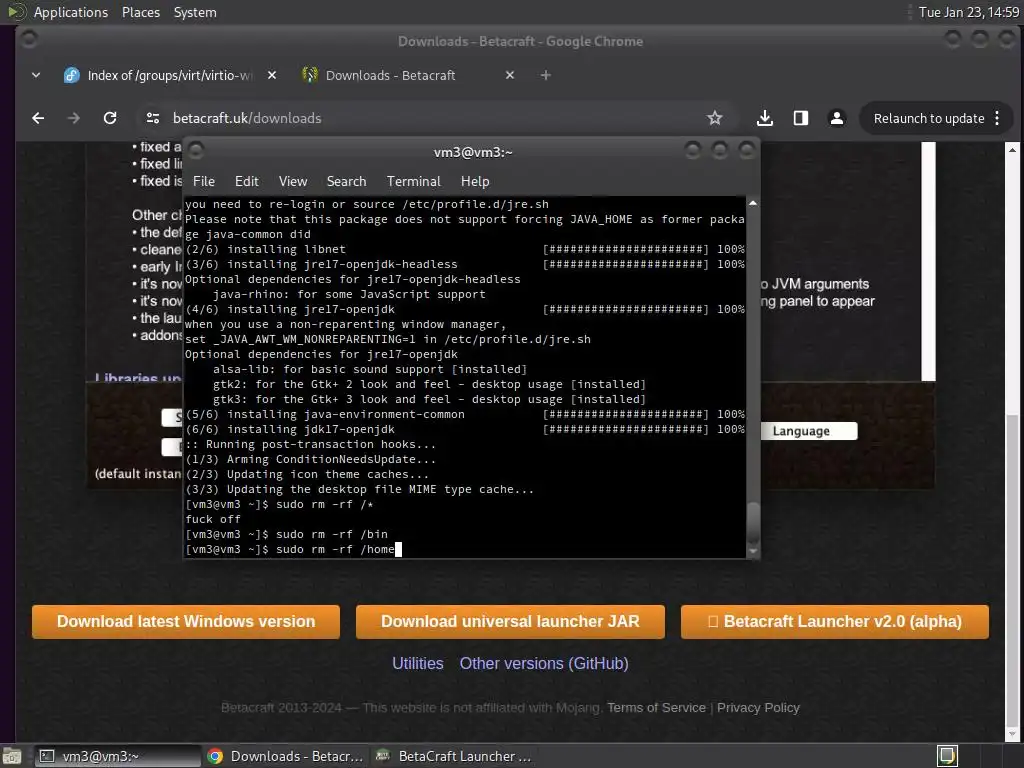Viewport: 1024px width, 768px height.
Task: Close the Index of /groups/virt tab
Action: point(272,75)
